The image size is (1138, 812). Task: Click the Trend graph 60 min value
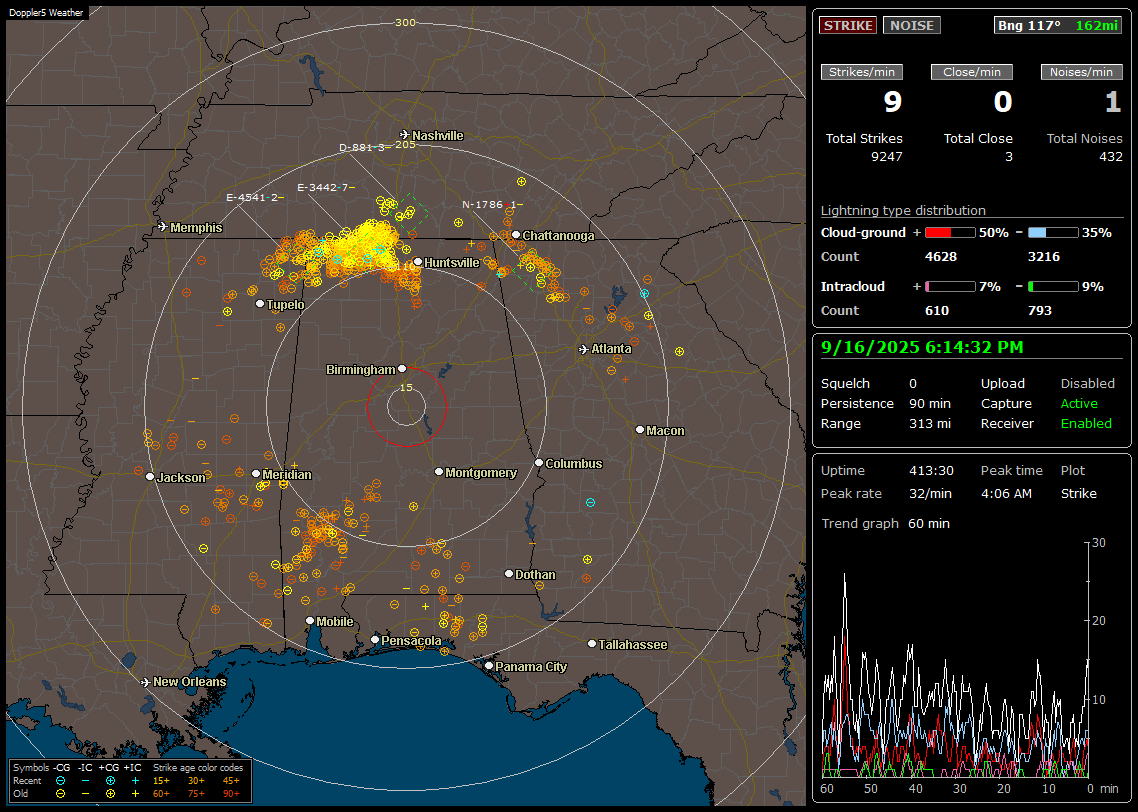click(928, 524)
